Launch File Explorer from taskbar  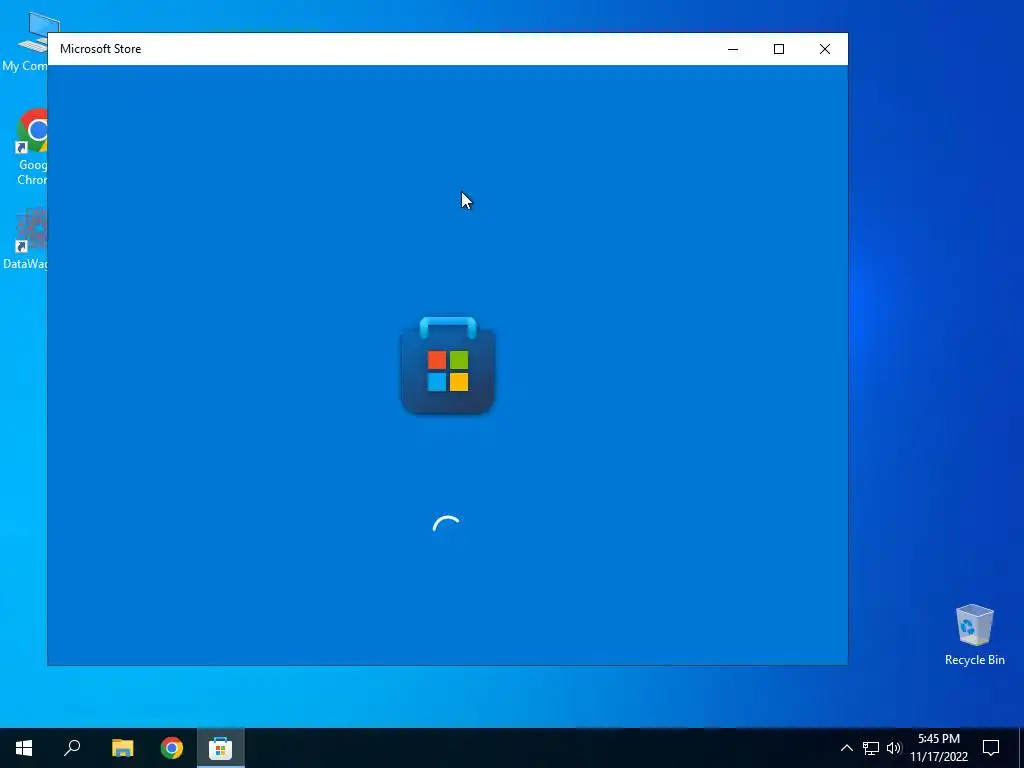click(x=122, y=748)
